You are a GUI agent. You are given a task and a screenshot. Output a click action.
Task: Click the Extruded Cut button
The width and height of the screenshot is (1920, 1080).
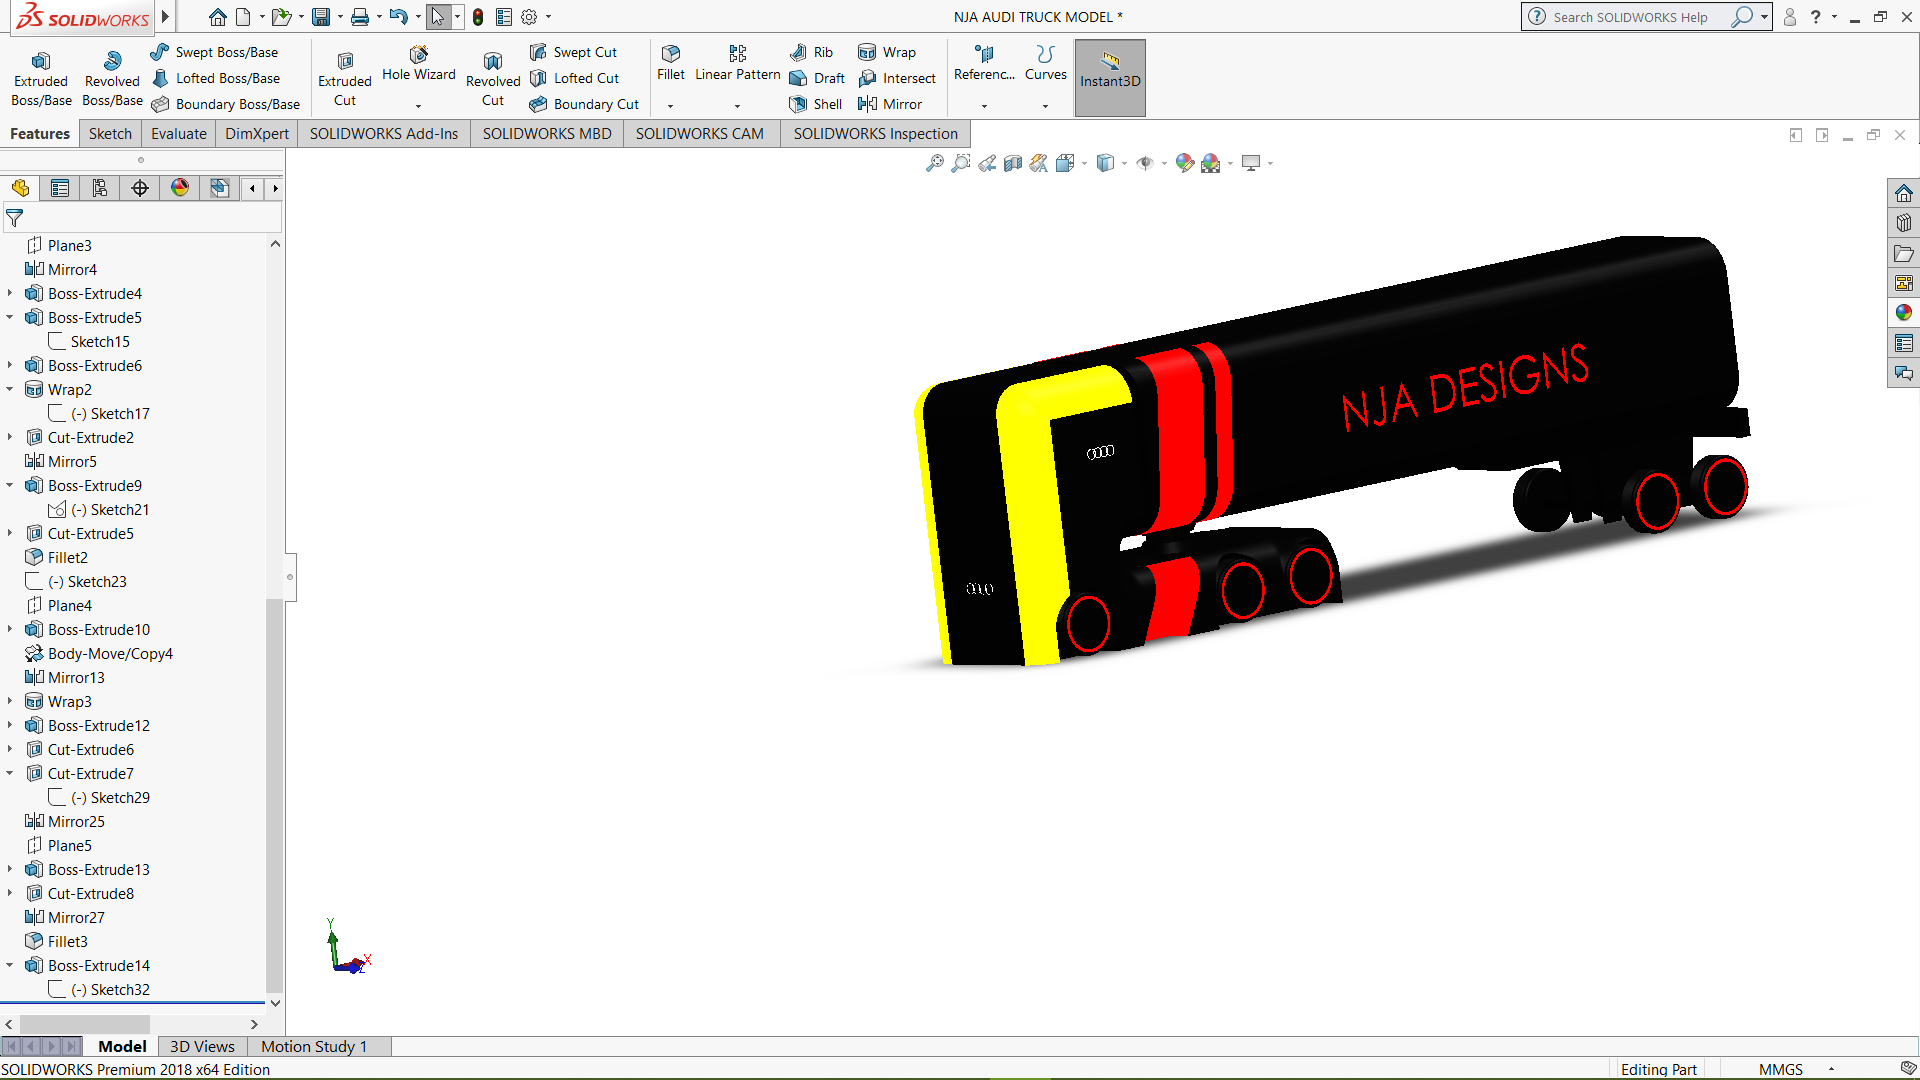345,77
